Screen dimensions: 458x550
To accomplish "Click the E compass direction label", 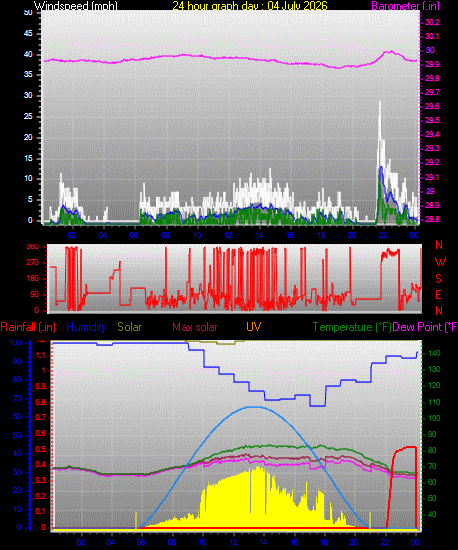I will pos(438,295).
